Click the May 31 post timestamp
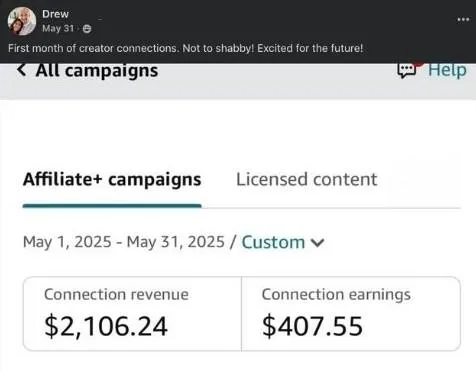476x371 pixels. coord(58,28)
